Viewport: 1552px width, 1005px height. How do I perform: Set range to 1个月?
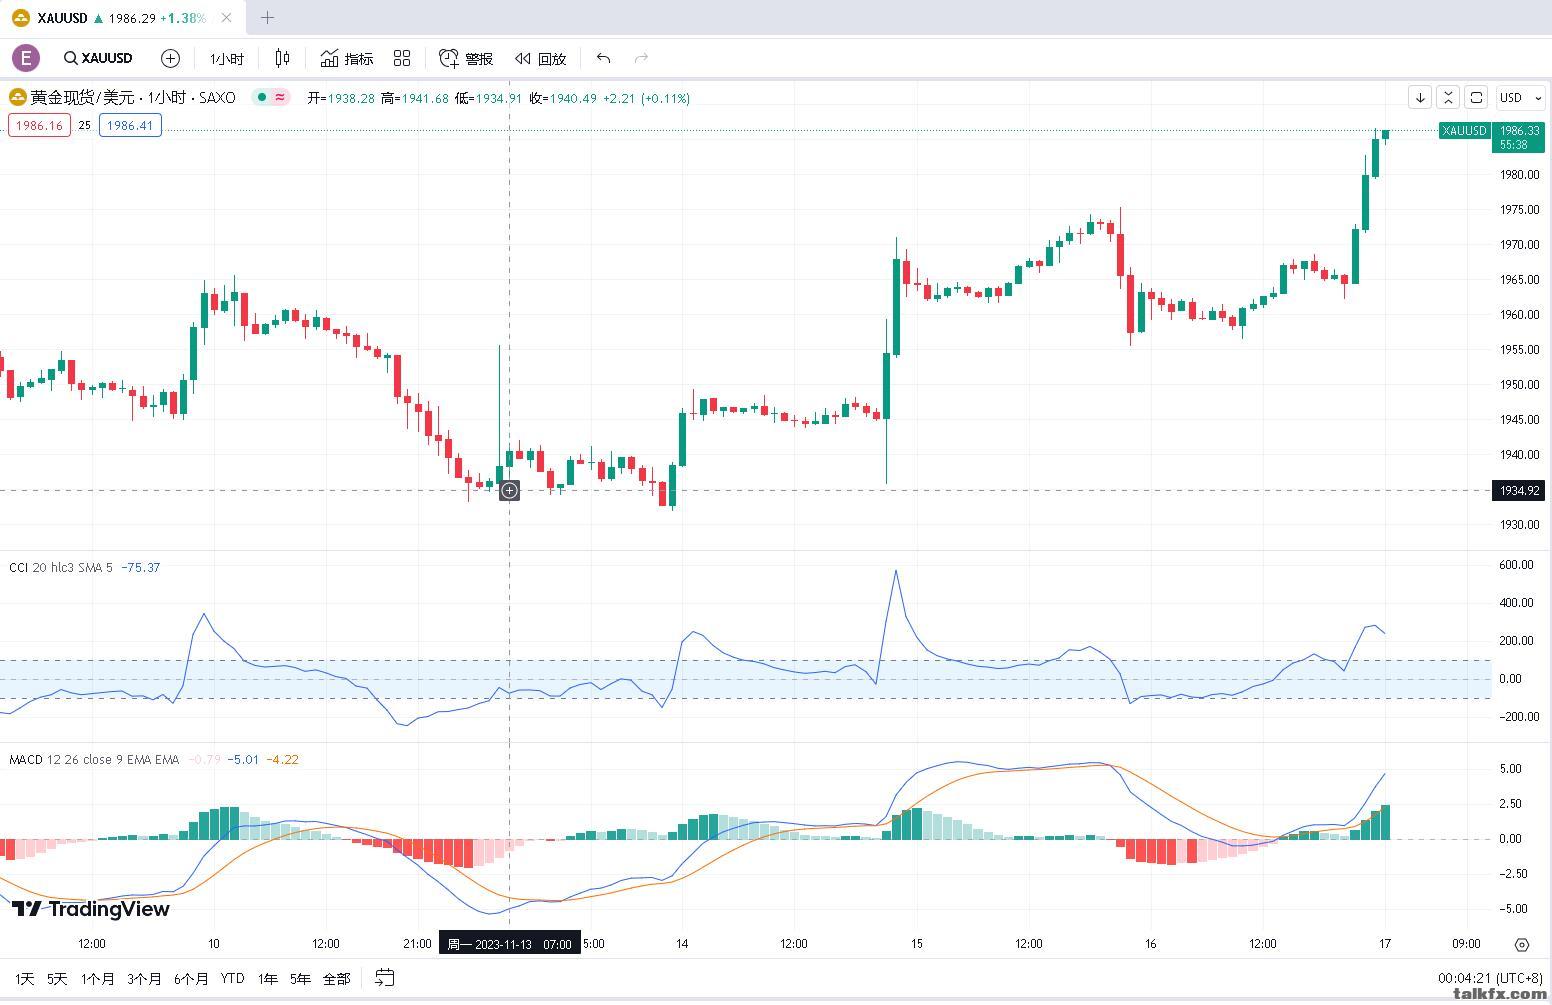[x=97, y=978]
